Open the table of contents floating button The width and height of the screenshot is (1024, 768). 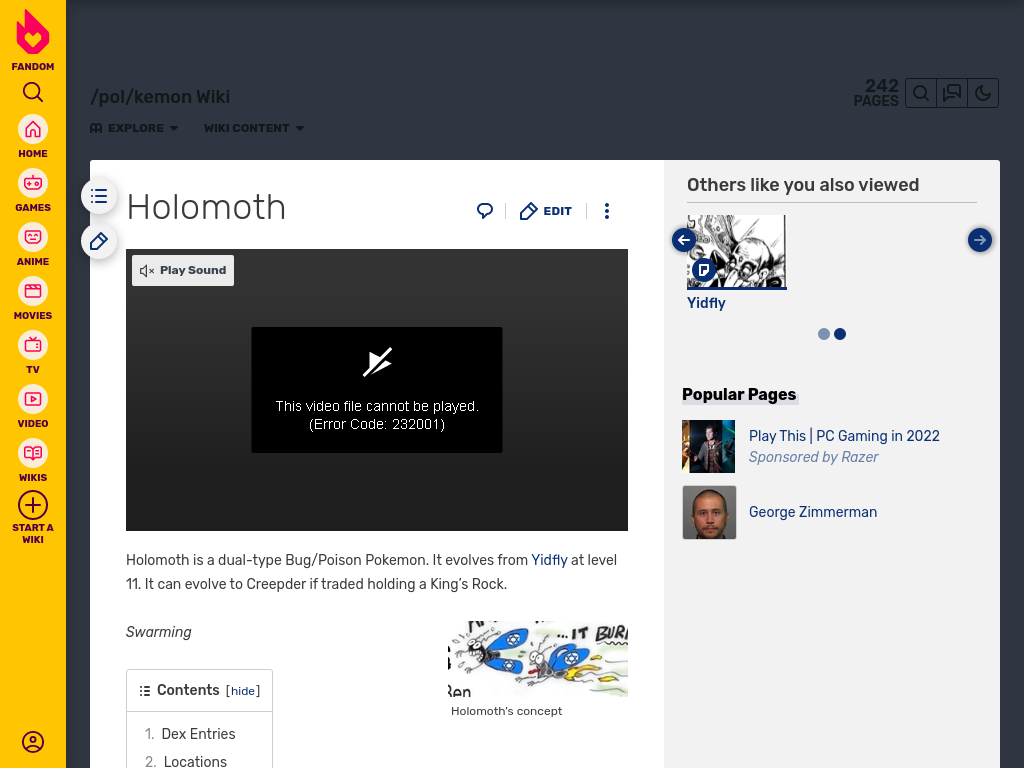(x=99, y=196)
